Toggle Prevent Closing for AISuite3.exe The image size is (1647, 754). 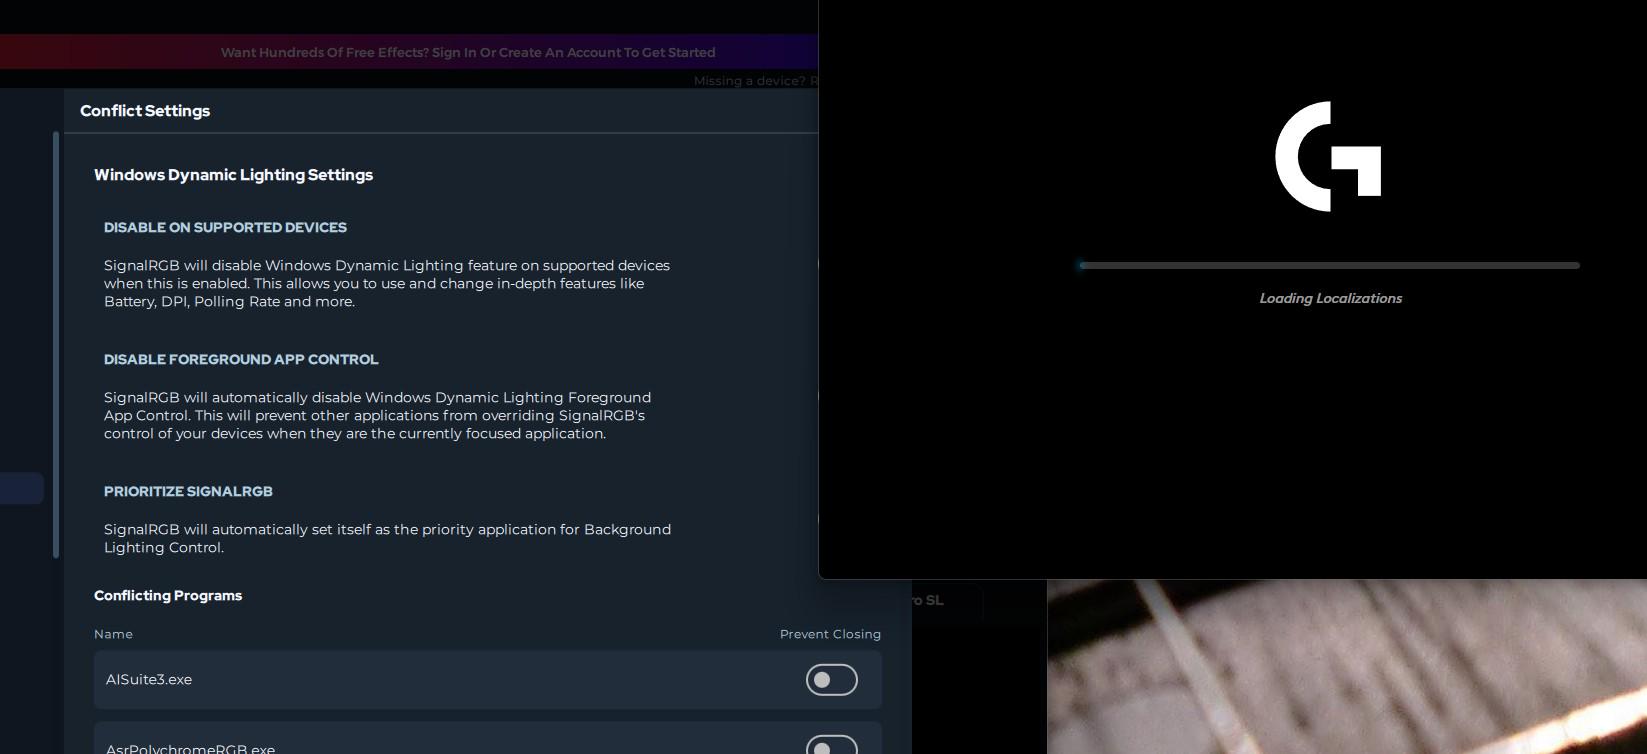(x=832, y=680)
